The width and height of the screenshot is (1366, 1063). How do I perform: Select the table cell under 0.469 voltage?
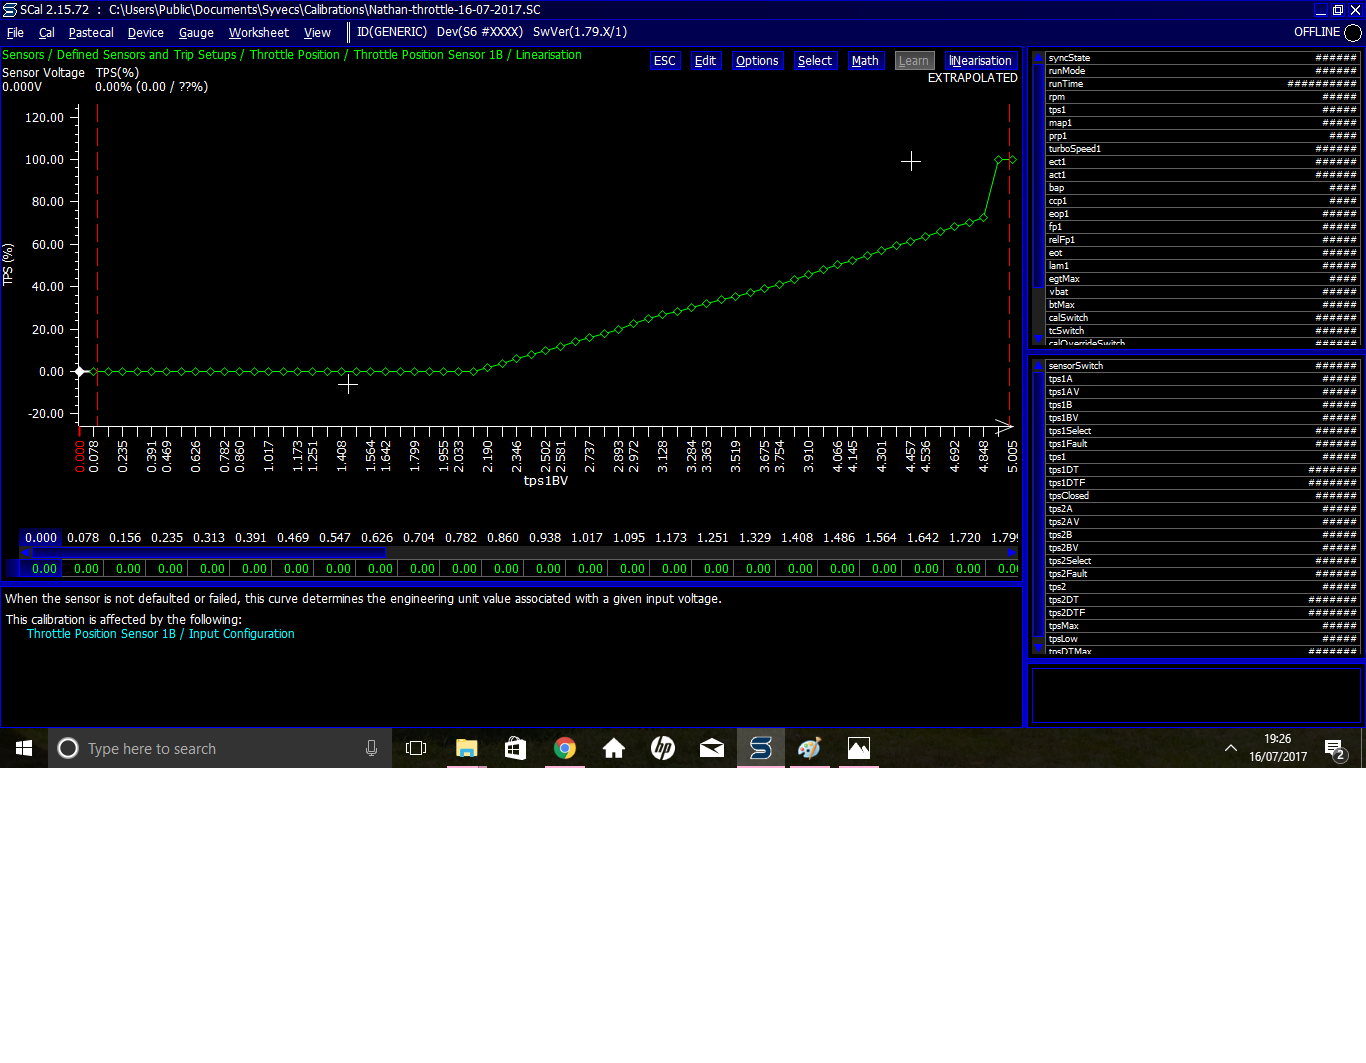[x=296, y=569]
